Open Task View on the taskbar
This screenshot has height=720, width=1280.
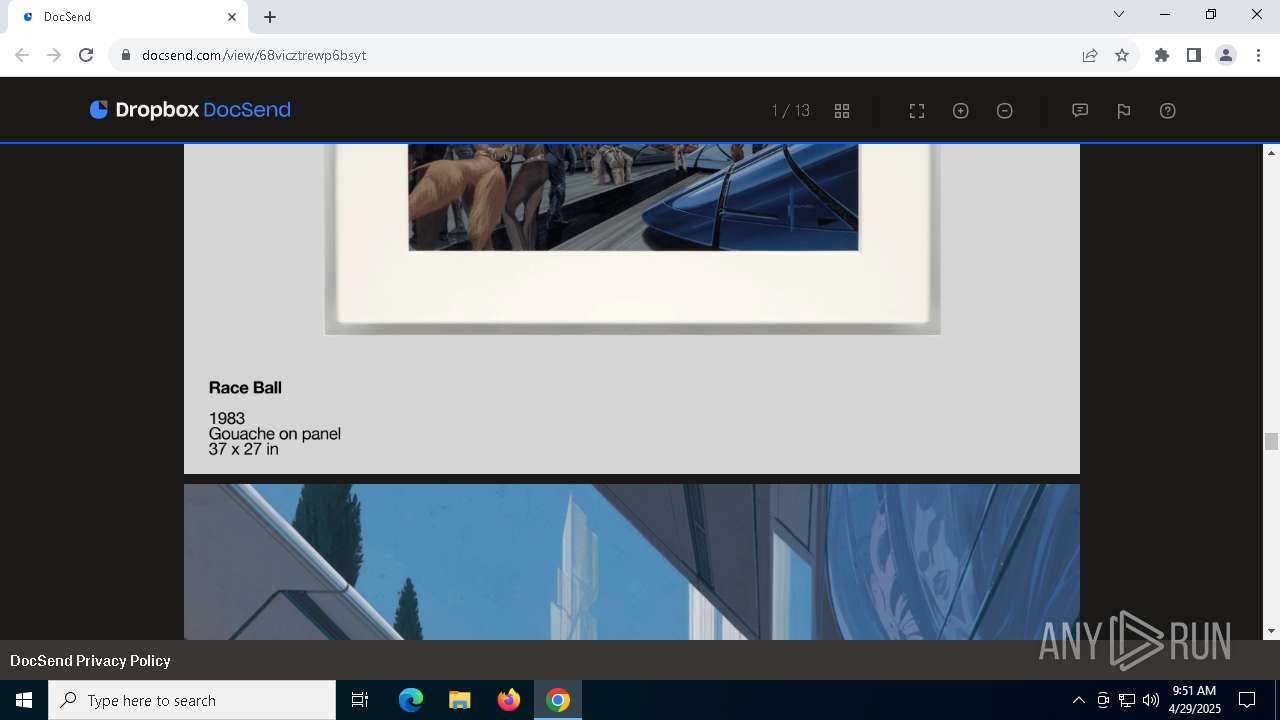point(360,700)
